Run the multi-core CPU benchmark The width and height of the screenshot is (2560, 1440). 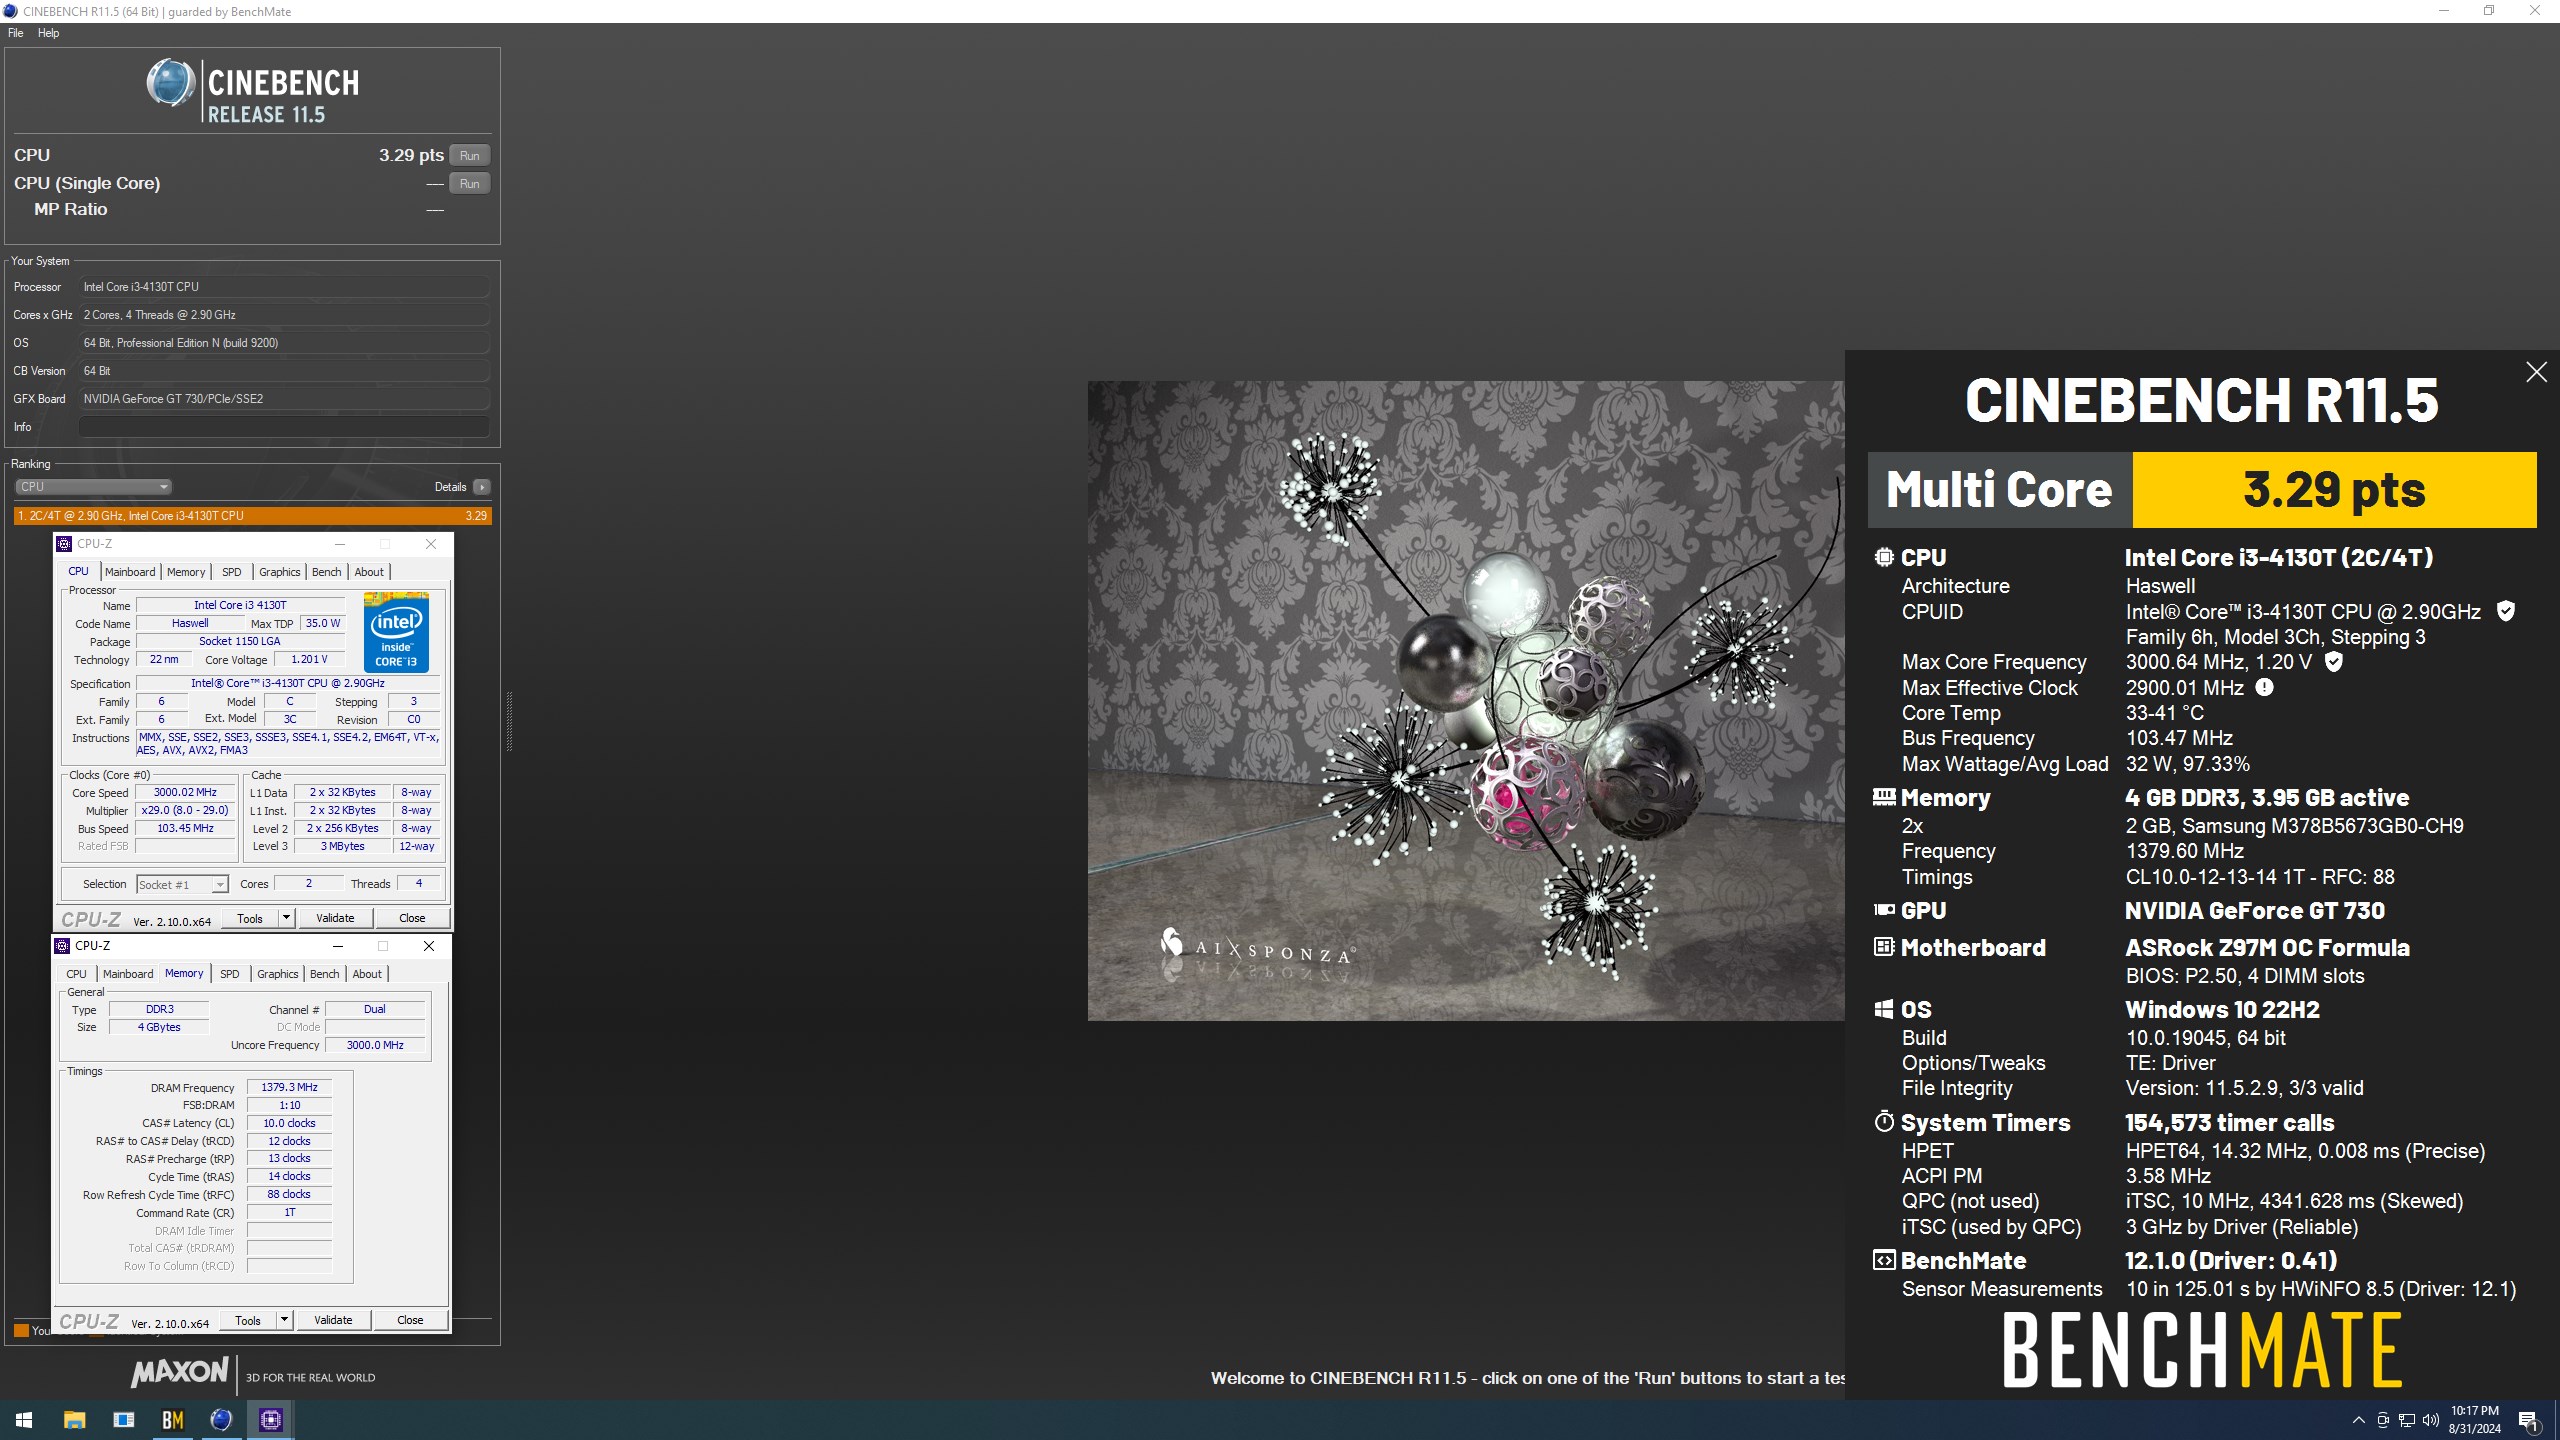(469, 155)
